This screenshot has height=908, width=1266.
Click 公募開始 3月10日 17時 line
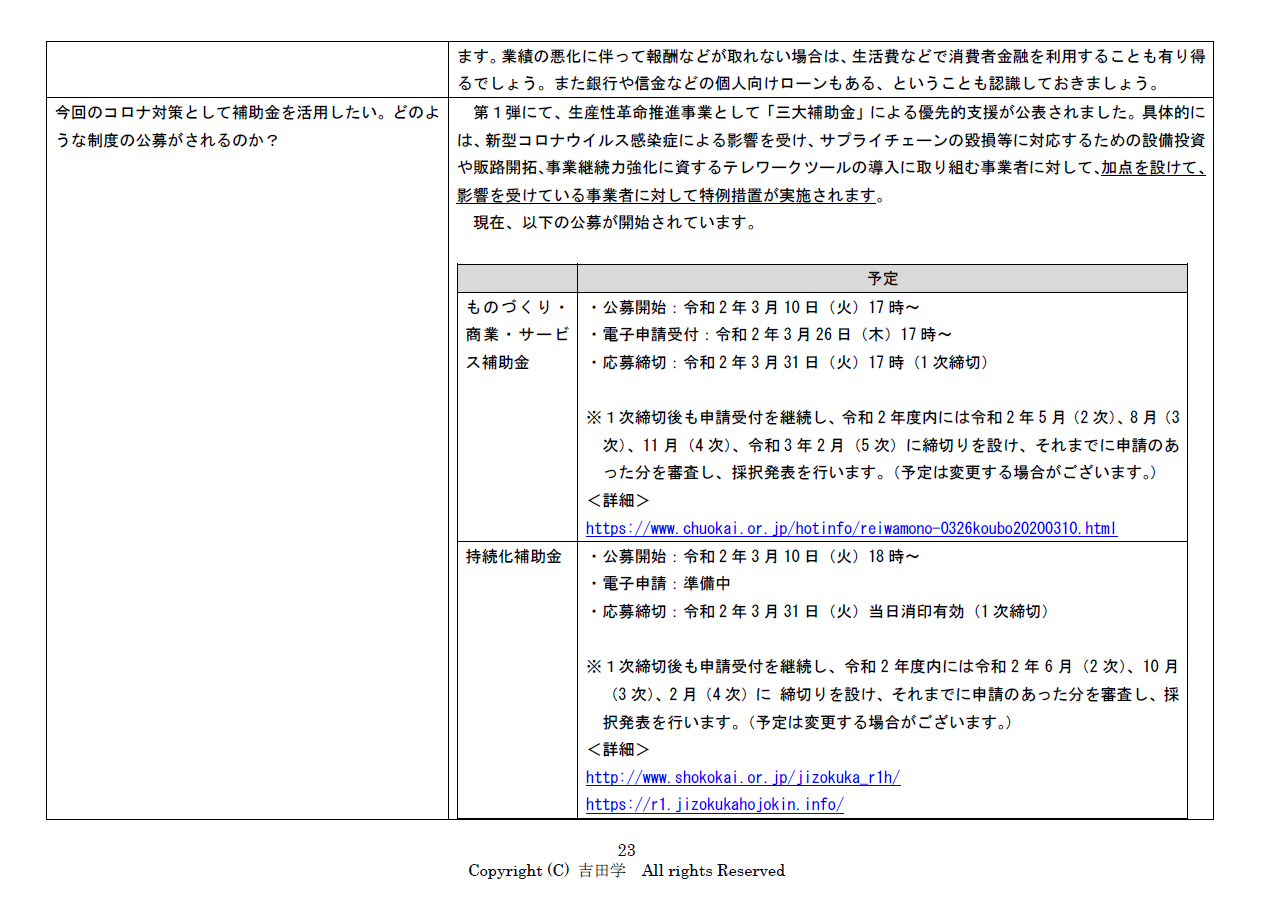[x=752, y=307]
